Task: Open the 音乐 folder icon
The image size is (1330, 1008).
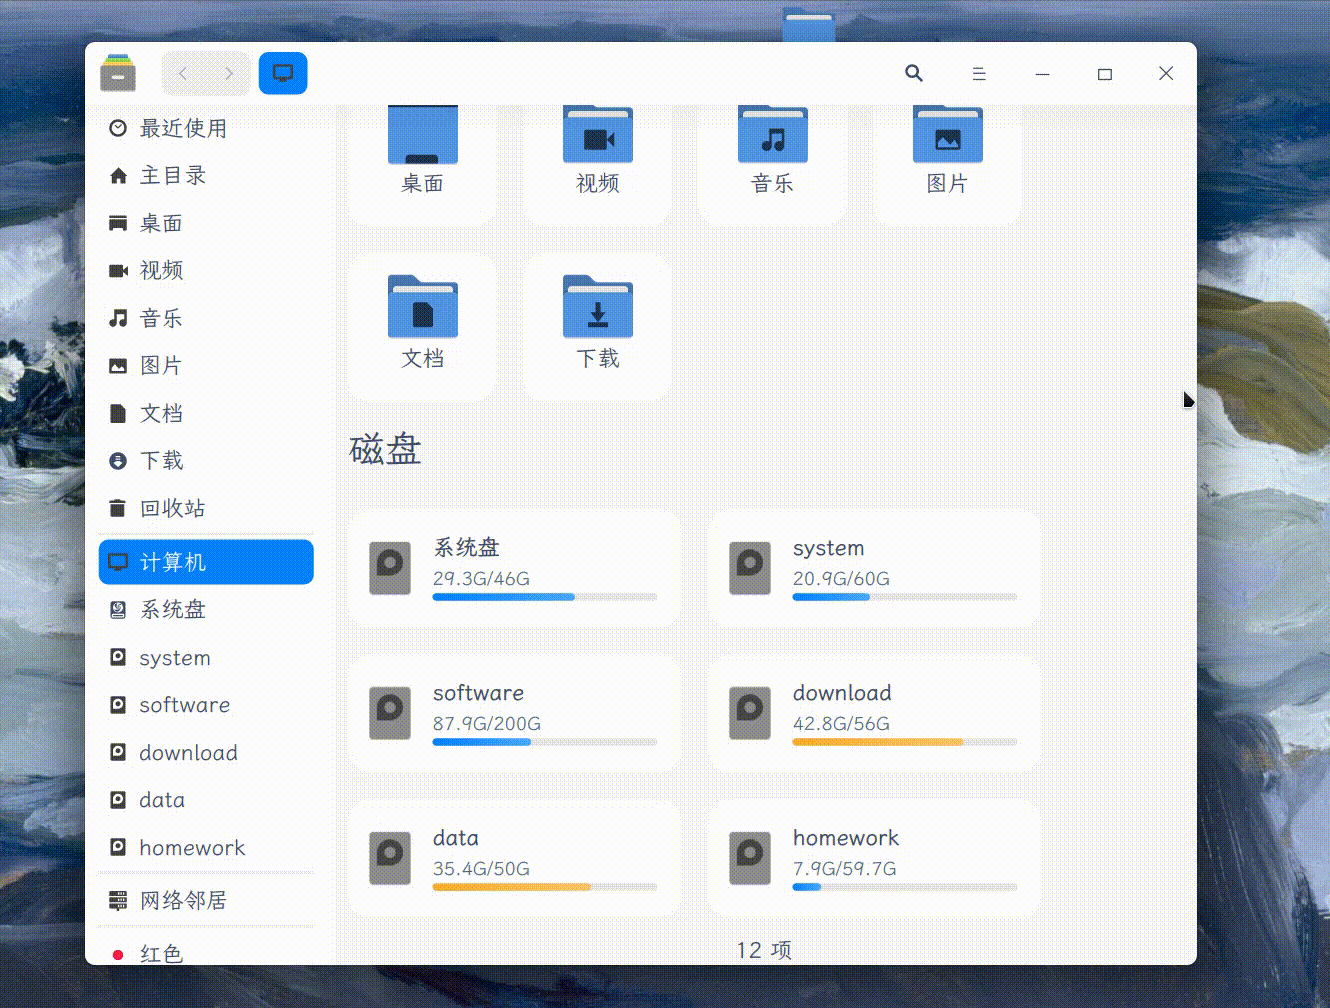Action: 772,140
